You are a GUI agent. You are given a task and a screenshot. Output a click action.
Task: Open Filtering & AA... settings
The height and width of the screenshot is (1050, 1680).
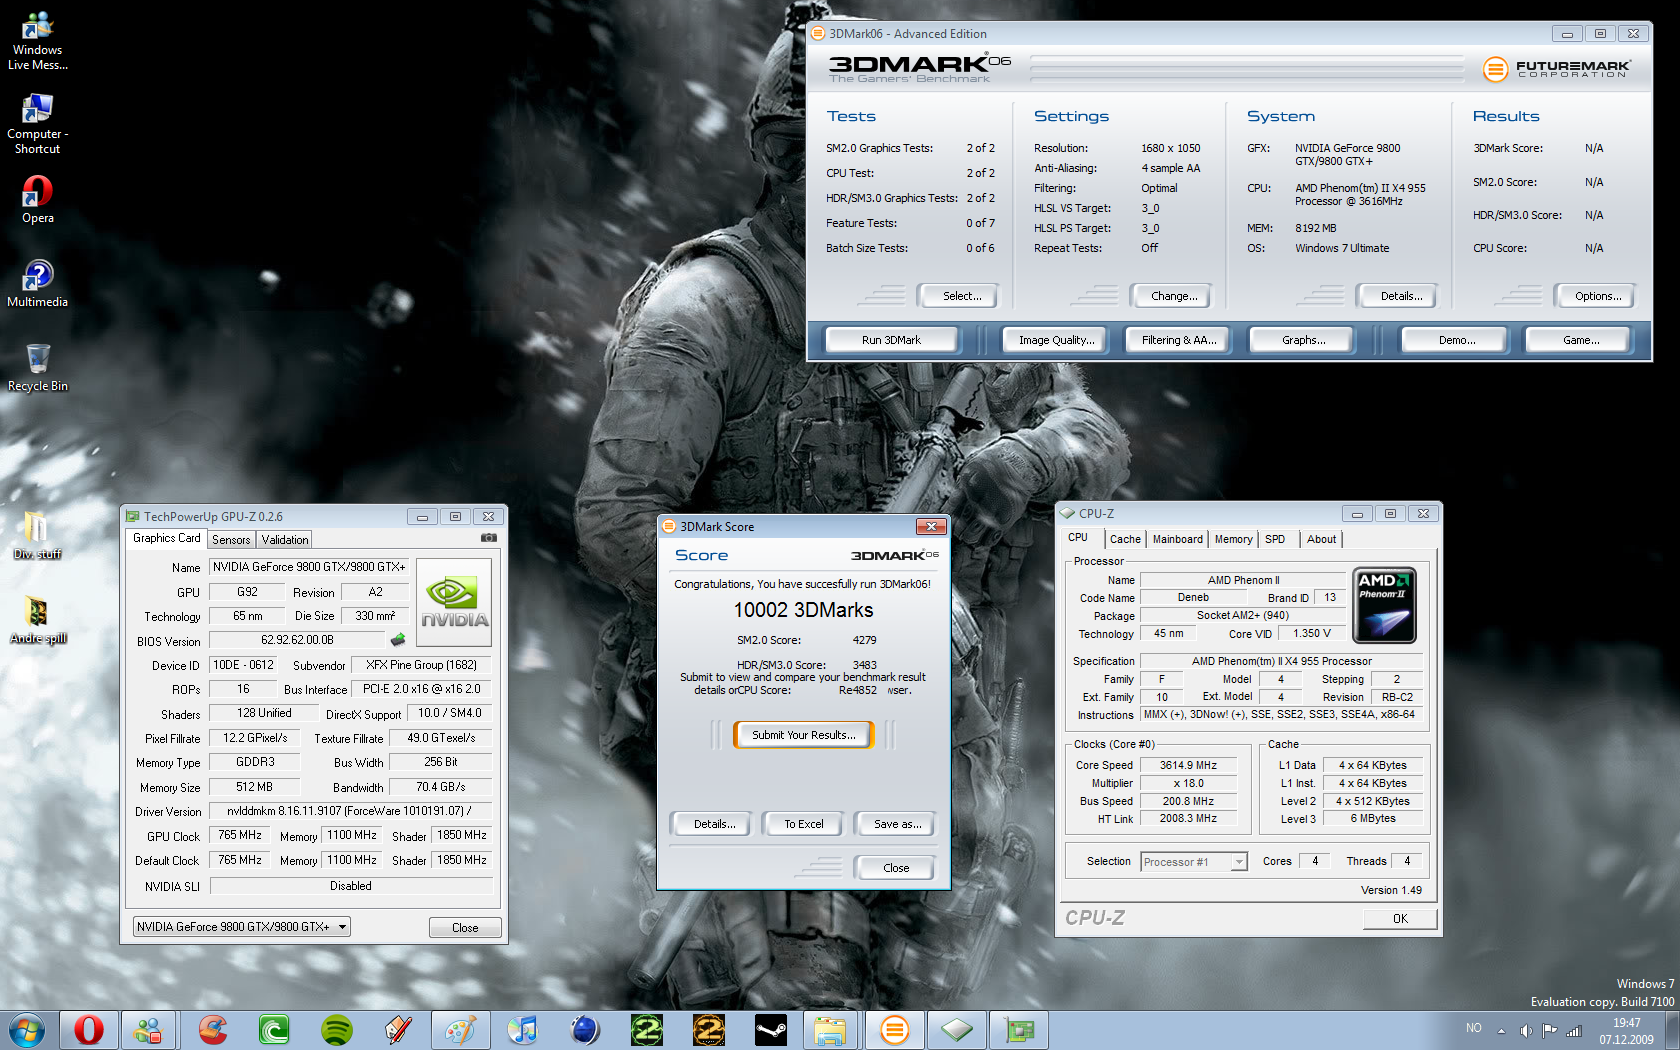[x=1179, y=340]
